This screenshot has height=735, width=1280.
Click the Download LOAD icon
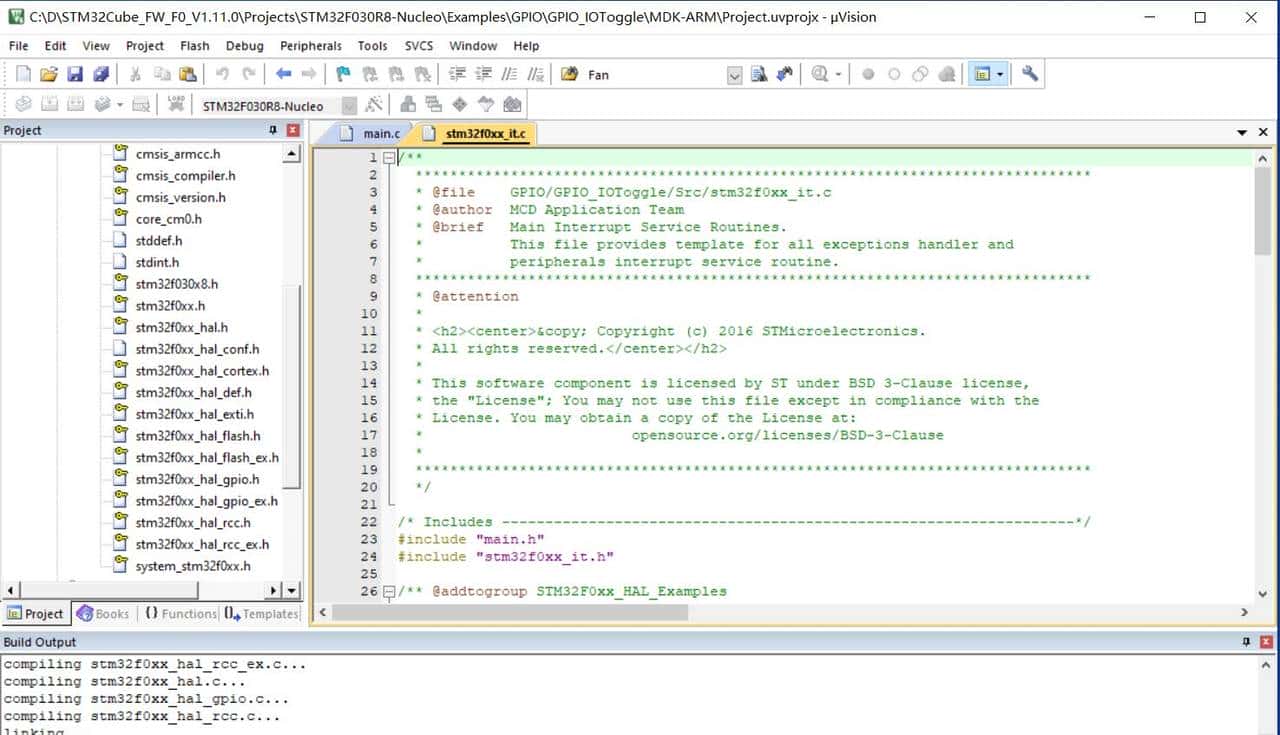[176, 105]
